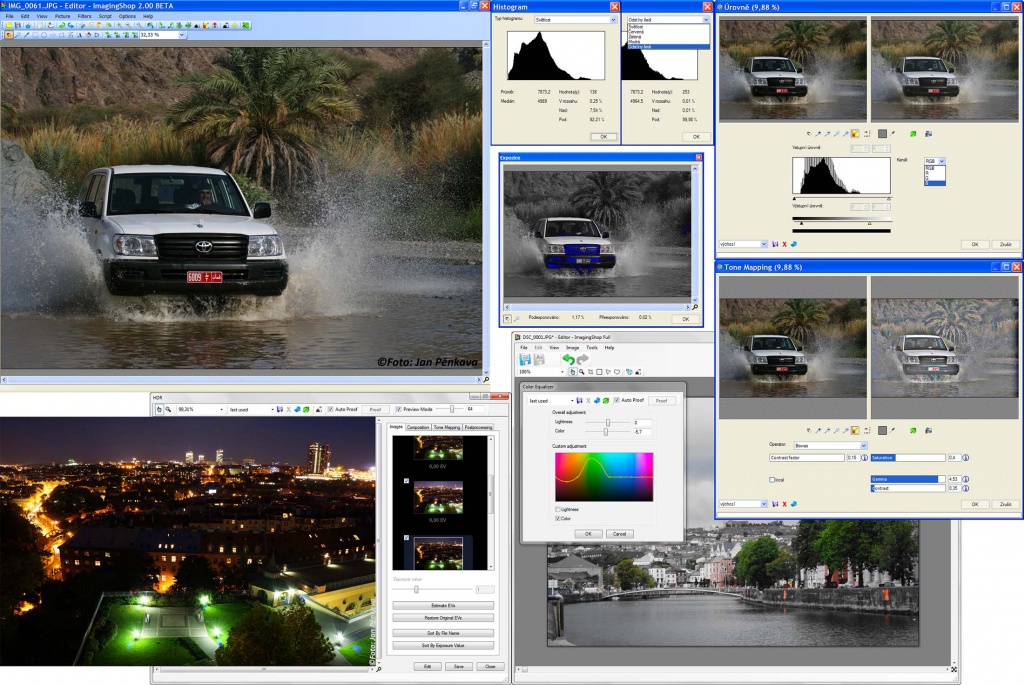
Task: Open the Filters menu in IMG_0061 Editor
Action: (84, 16)
